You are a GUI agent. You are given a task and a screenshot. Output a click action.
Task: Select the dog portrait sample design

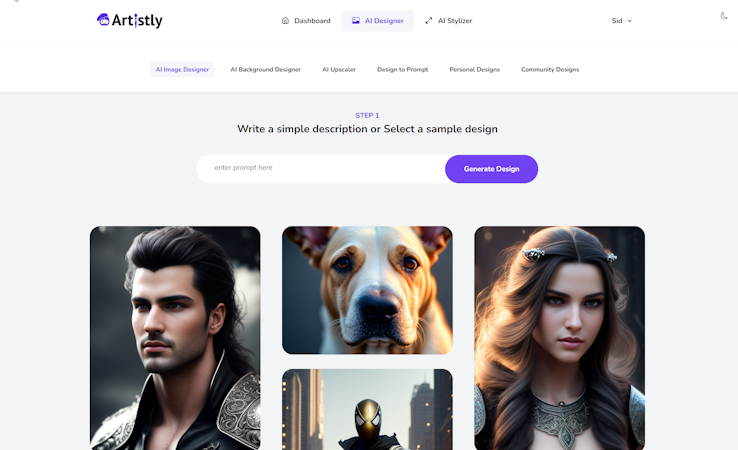coord(367,290)
